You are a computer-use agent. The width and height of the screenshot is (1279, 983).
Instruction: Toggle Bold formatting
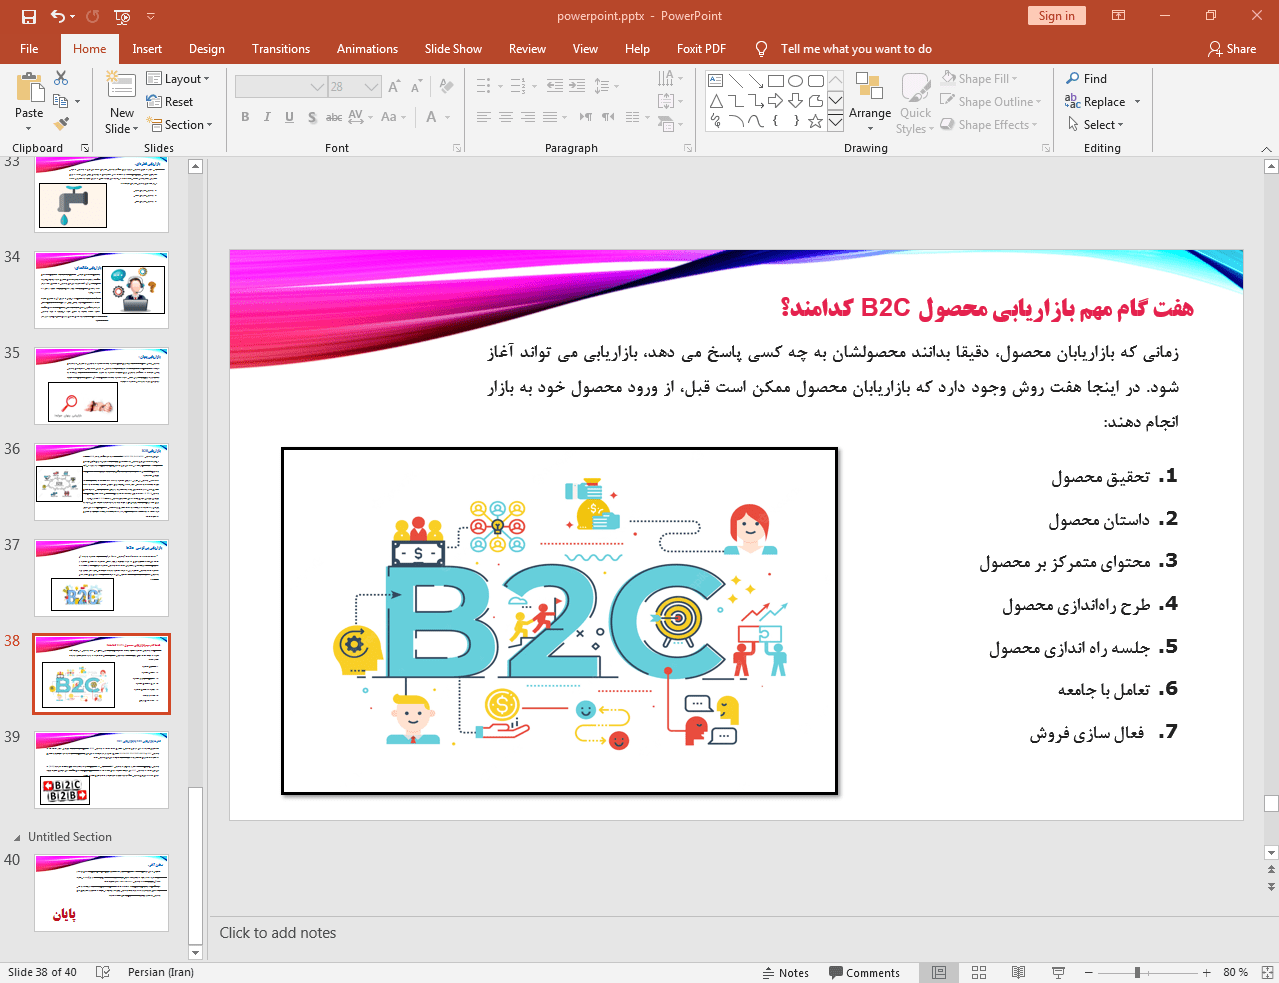pyautogui.click(x=245, y=117)
